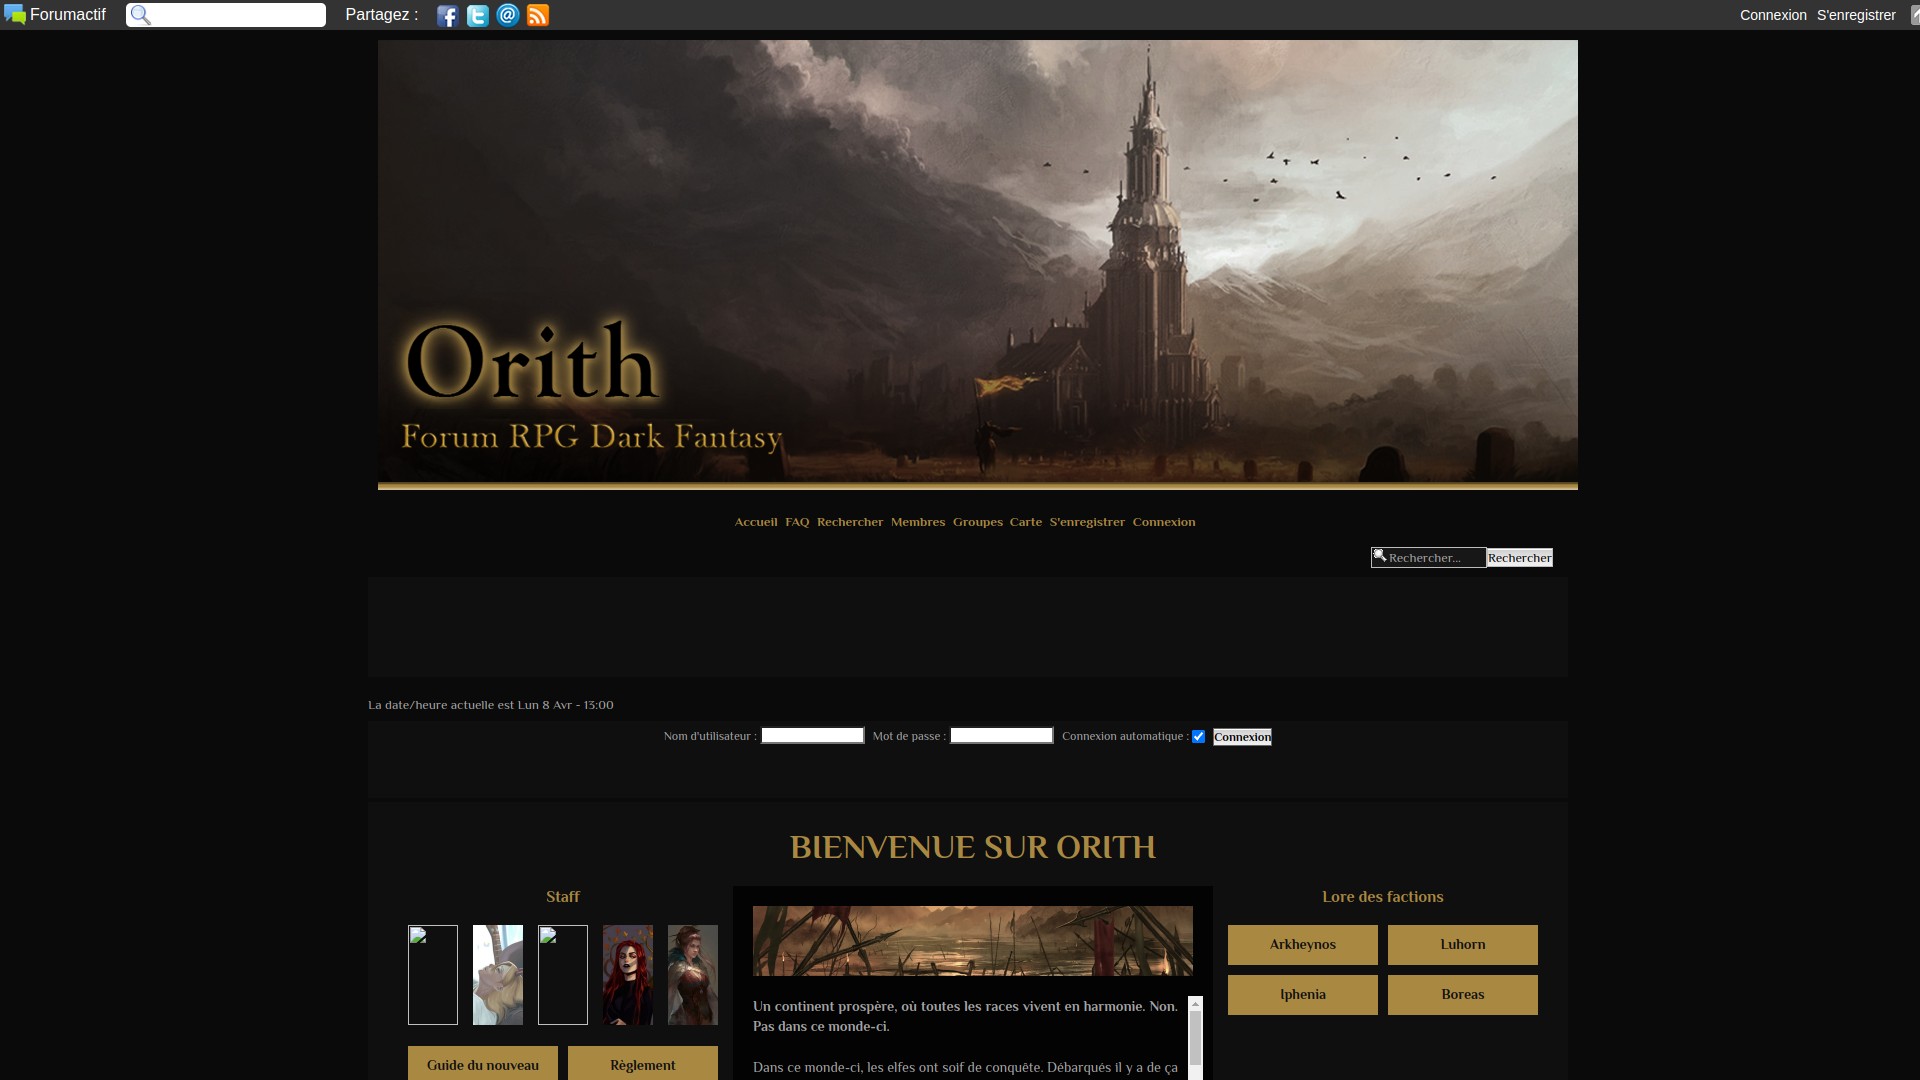Open the Iphenia faction lore
Image resolution: width=1920 pixels, height=1080 pixels.
[x=1303, y=995]
